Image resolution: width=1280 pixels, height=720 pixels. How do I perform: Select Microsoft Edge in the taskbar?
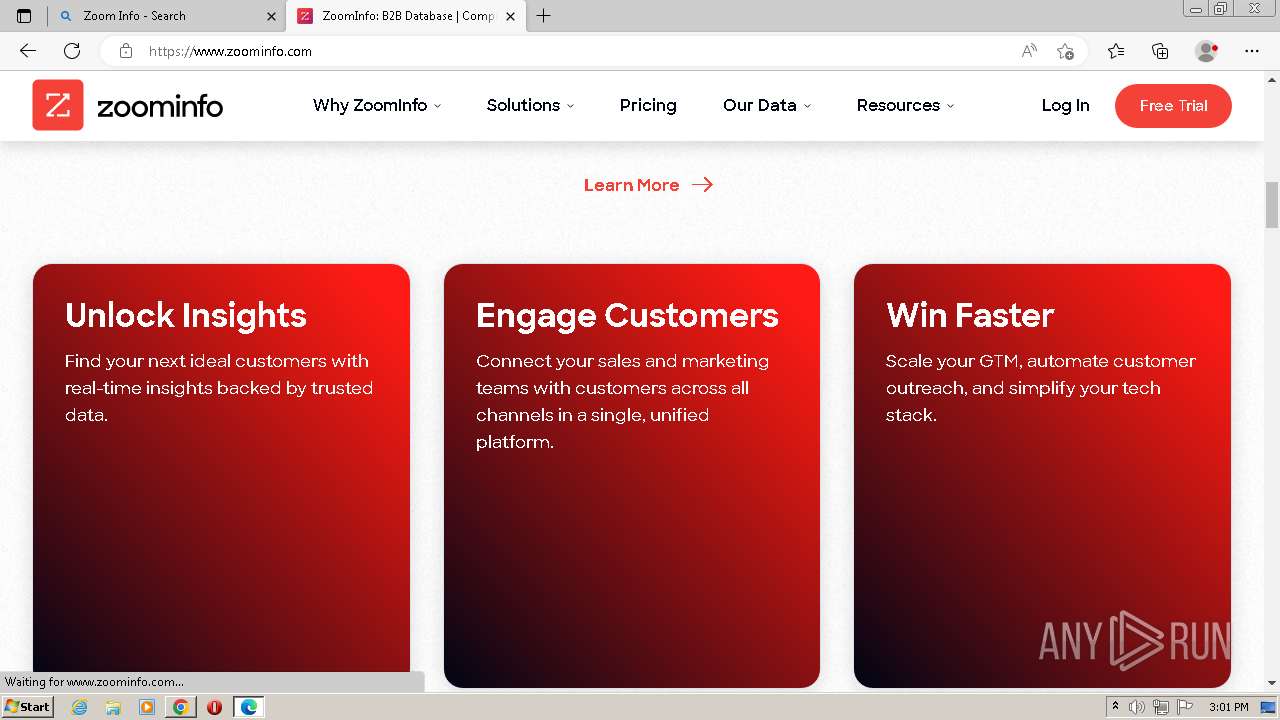(x=248, y=707)
